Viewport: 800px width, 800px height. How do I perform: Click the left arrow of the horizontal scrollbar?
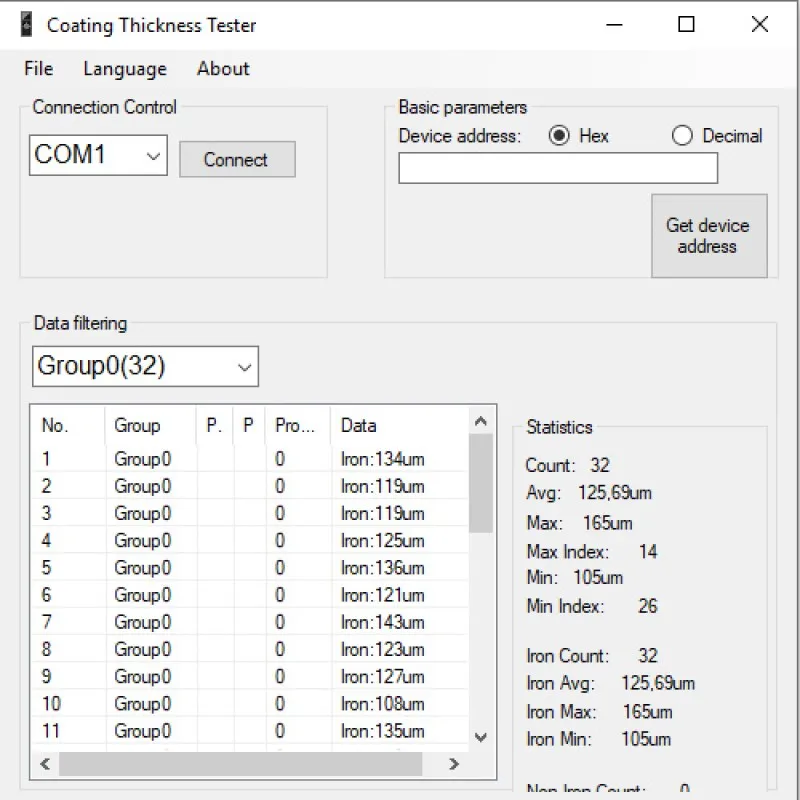pyautogui.click(x=44, y=765)
